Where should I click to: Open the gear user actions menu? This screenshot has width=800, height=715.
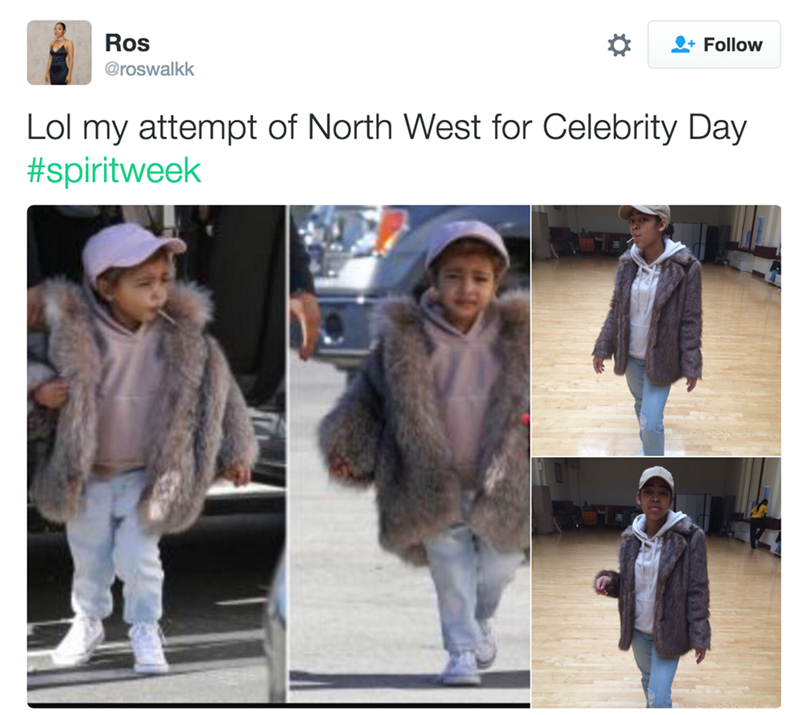[619, 45]
